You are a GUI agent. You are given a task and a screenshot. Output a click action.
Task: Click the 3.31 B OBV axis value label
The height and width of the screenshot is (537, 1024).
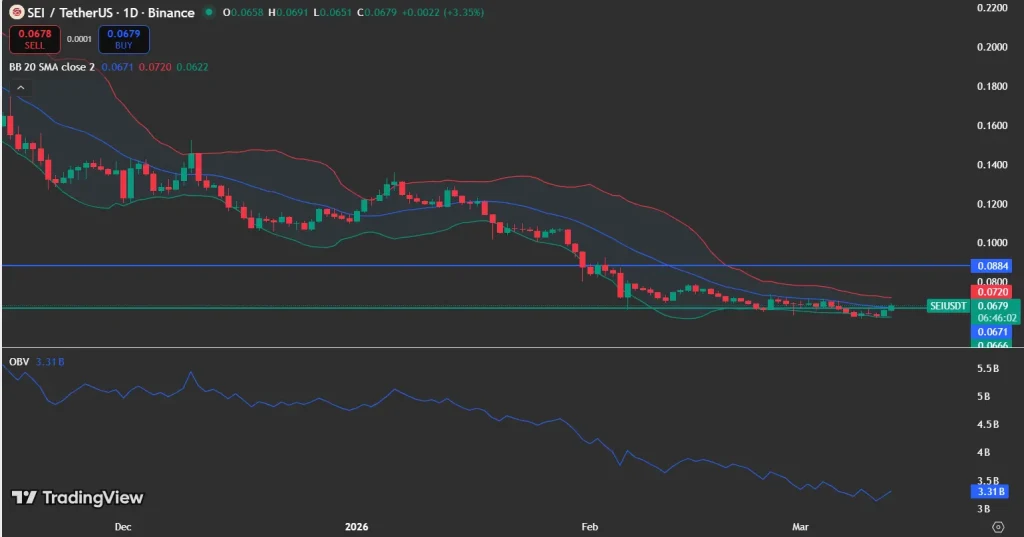tap(990, 491)
